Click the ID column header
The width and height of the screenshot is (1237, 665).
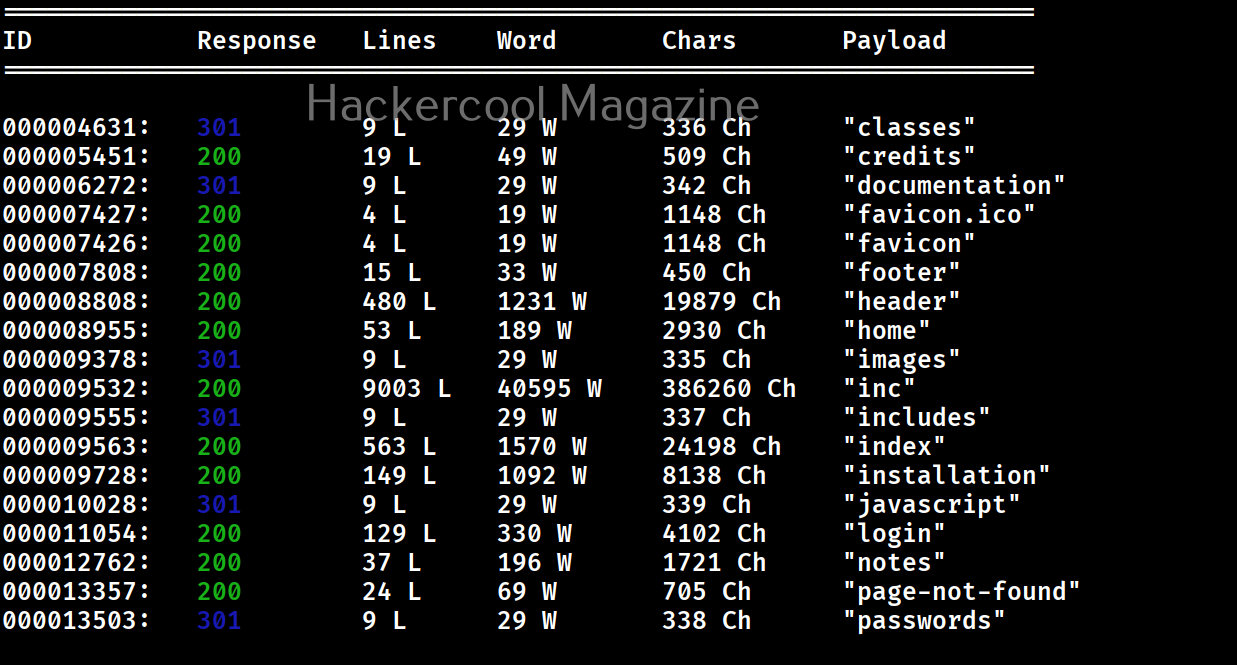(17, 41)
